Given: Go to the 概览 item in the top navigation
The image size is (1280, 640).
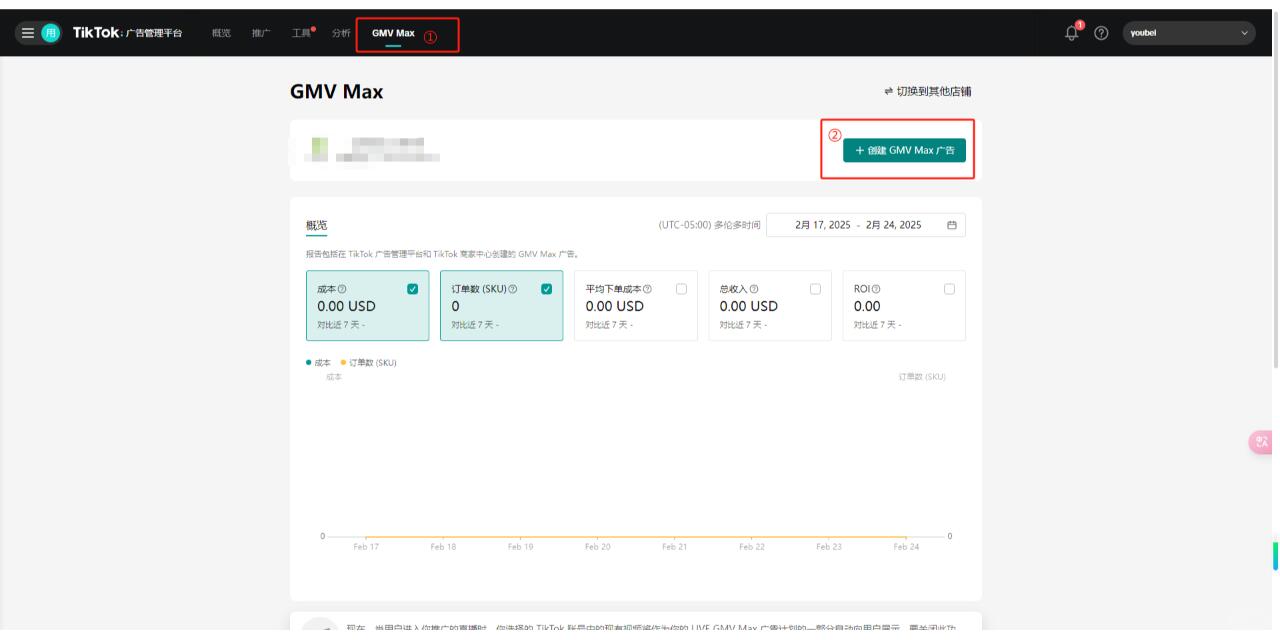Looking at the screenshot, I should pos(220,34).
